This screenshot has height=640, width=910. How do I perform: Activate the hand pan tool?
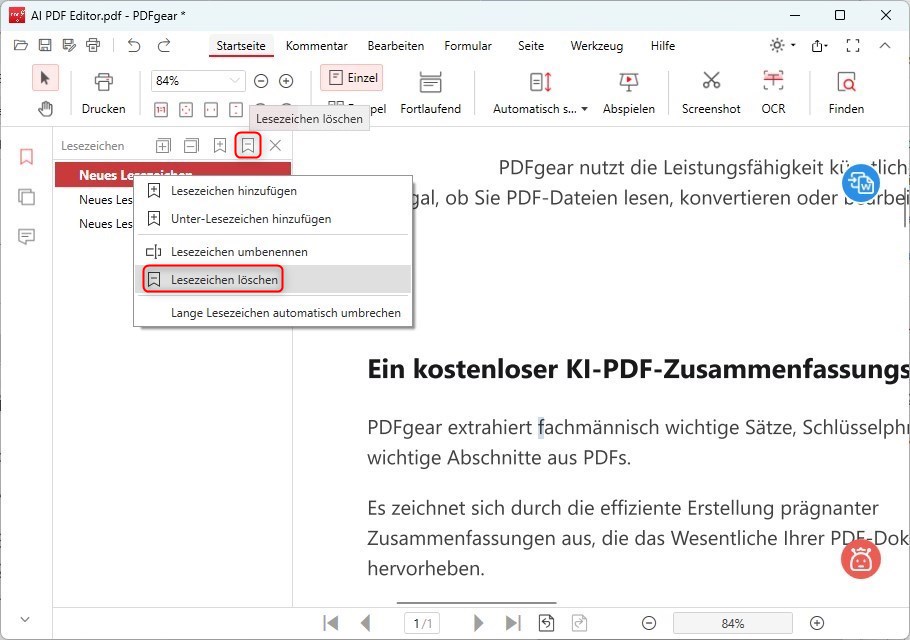point(45,109)
